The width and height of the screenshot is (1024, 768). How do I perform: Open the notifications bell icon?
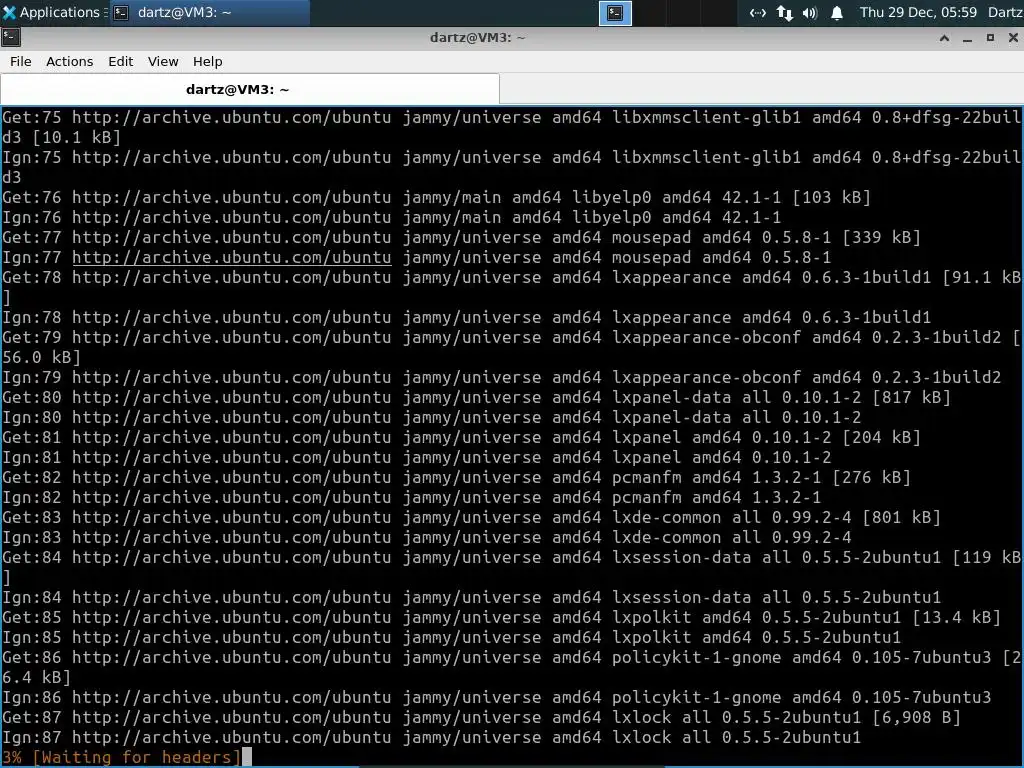pos(837,13)
